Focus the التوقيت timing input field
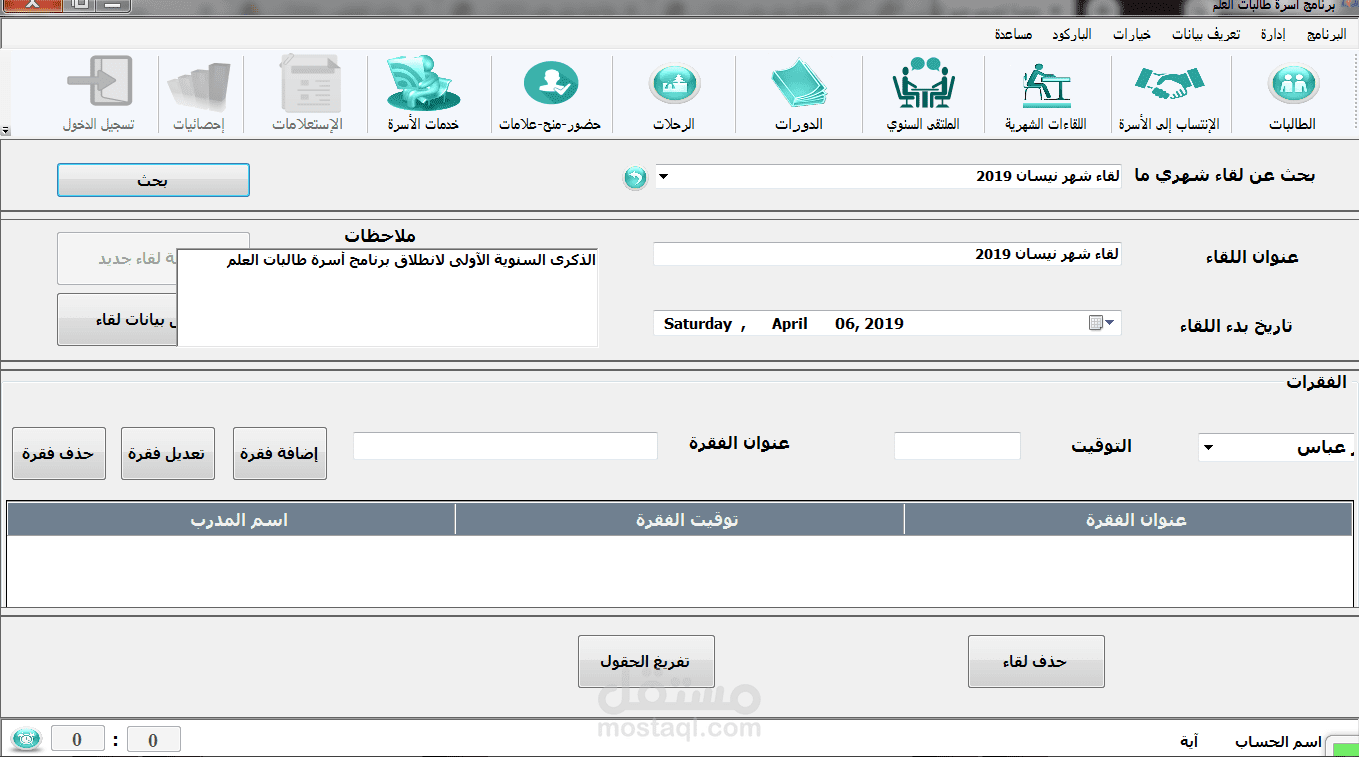1359x757 pixels. tap(957, 446)
